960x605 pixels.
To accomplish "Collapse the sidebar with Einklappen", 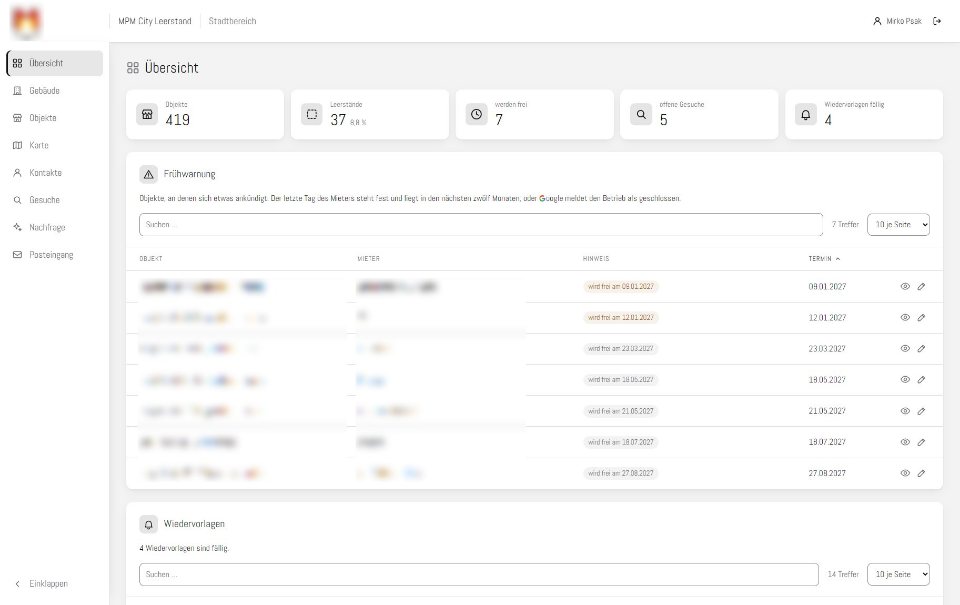I will 42,584.
